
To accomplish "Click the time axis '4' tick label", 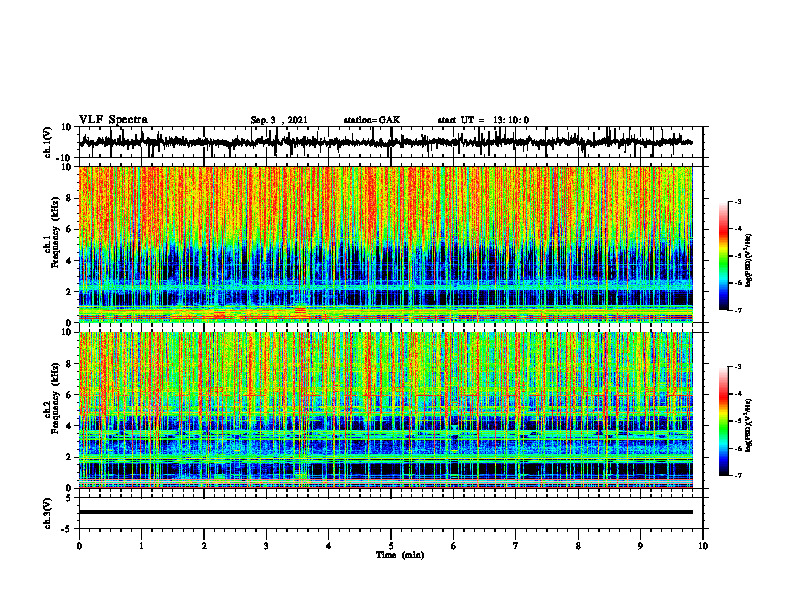I will (329, 546).
